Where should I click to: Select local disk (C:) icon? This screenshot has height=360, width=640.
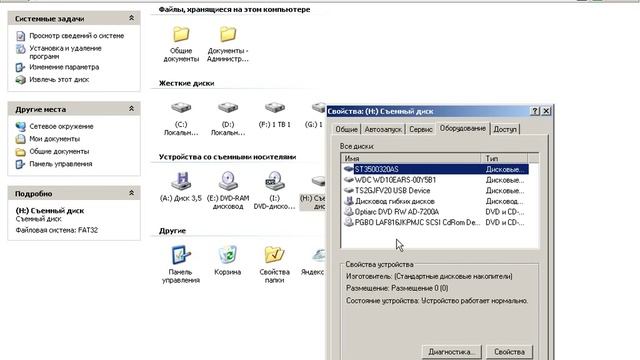click(181, 108)
